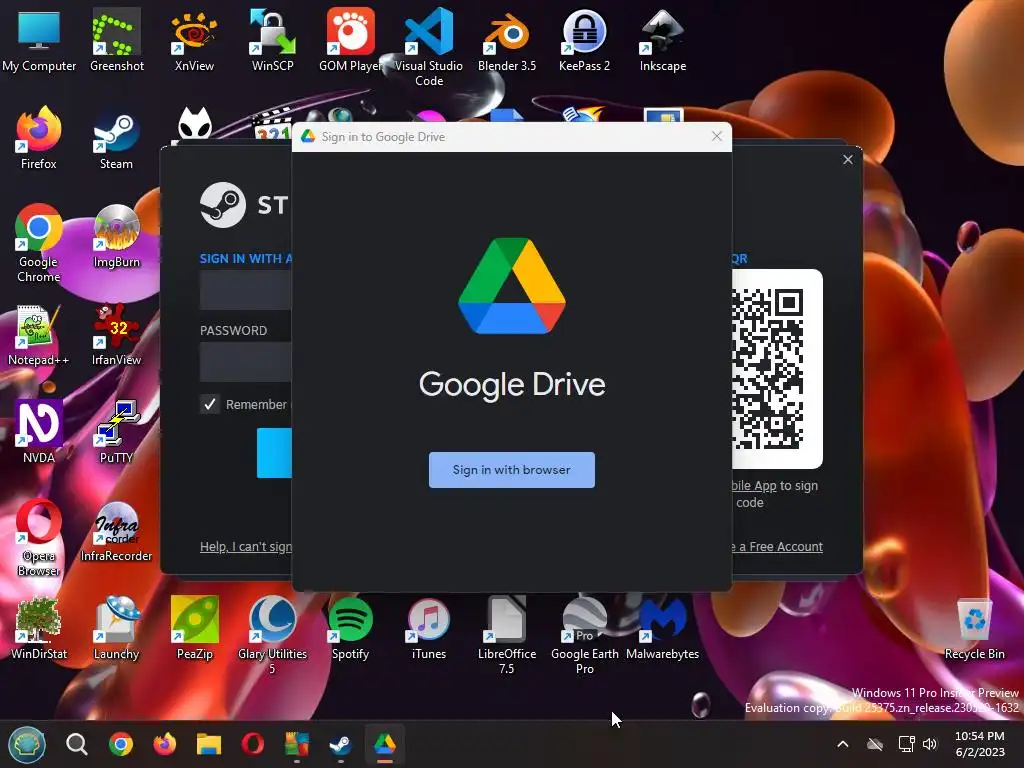
Task: Open Google Chrome desktop shortcut
Action: pyautogui.click(x=39, y=243)
